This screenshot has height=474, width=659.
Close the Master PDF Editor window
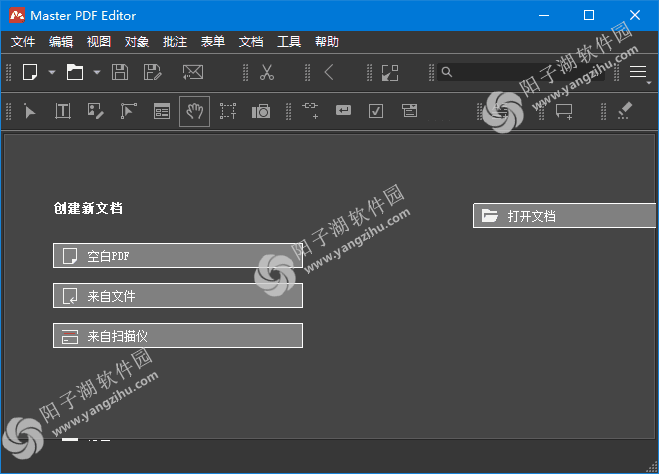(635, 16)
